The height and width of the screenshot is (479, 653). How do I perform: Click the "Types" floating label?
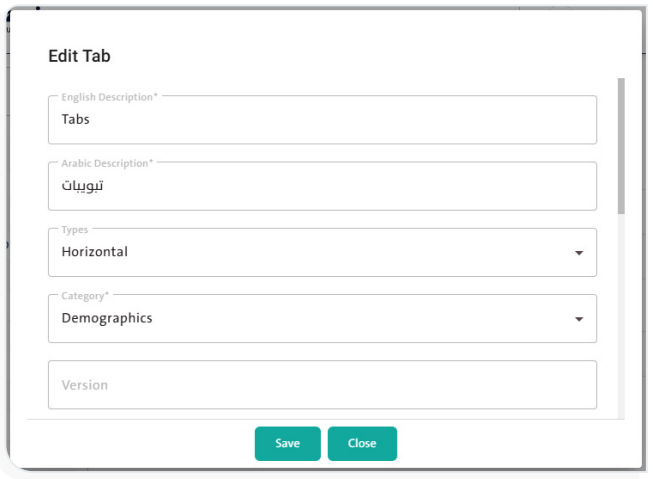(x=75, y=229)
